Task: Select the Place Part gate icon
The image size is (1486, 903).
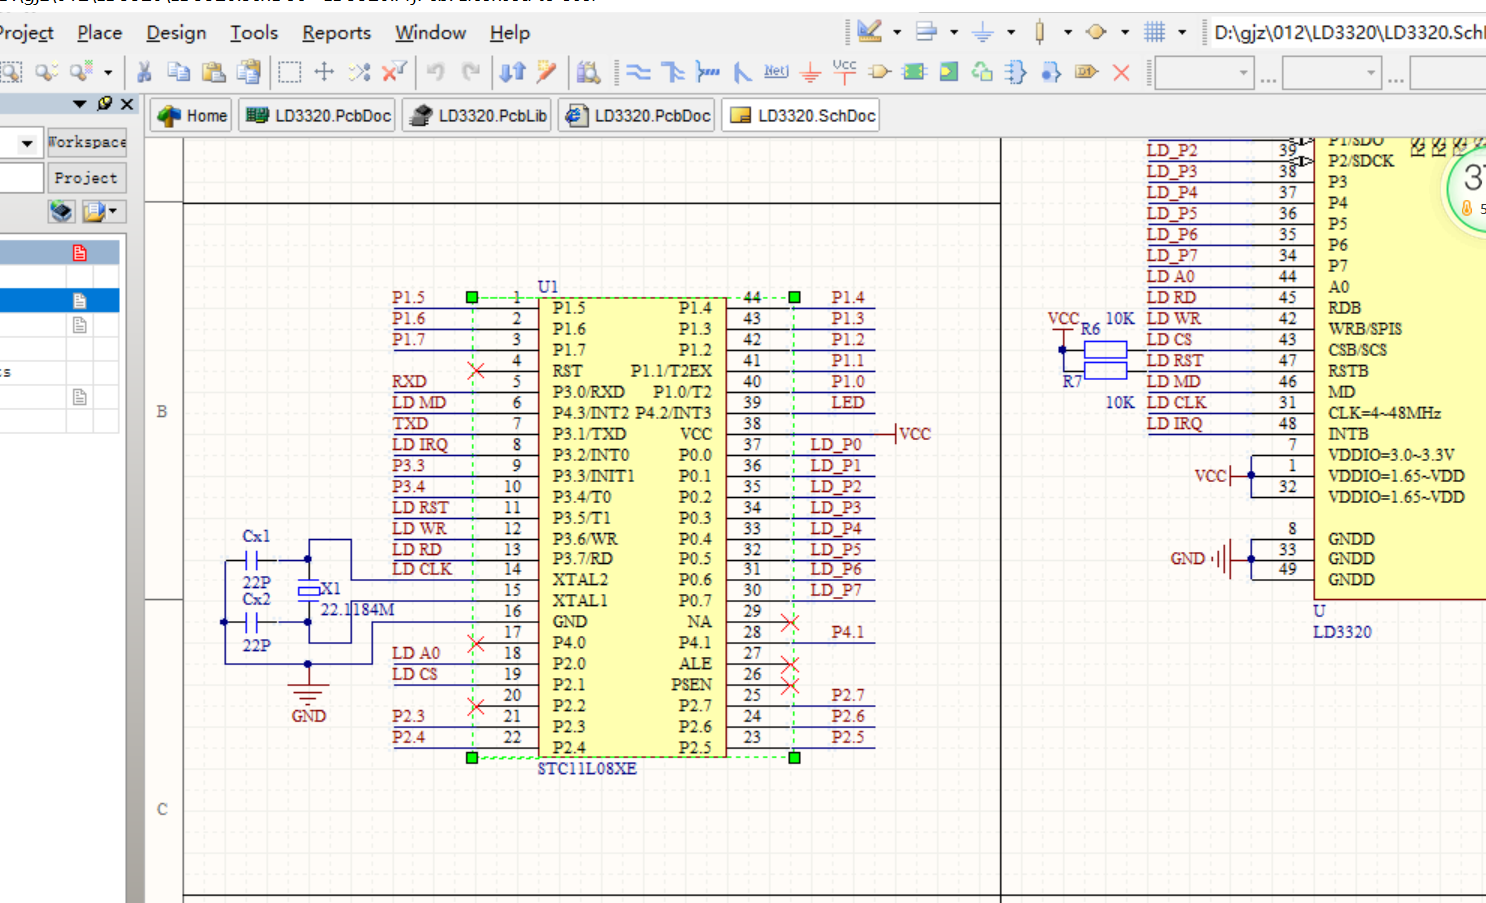Action: tap(880, 72)
